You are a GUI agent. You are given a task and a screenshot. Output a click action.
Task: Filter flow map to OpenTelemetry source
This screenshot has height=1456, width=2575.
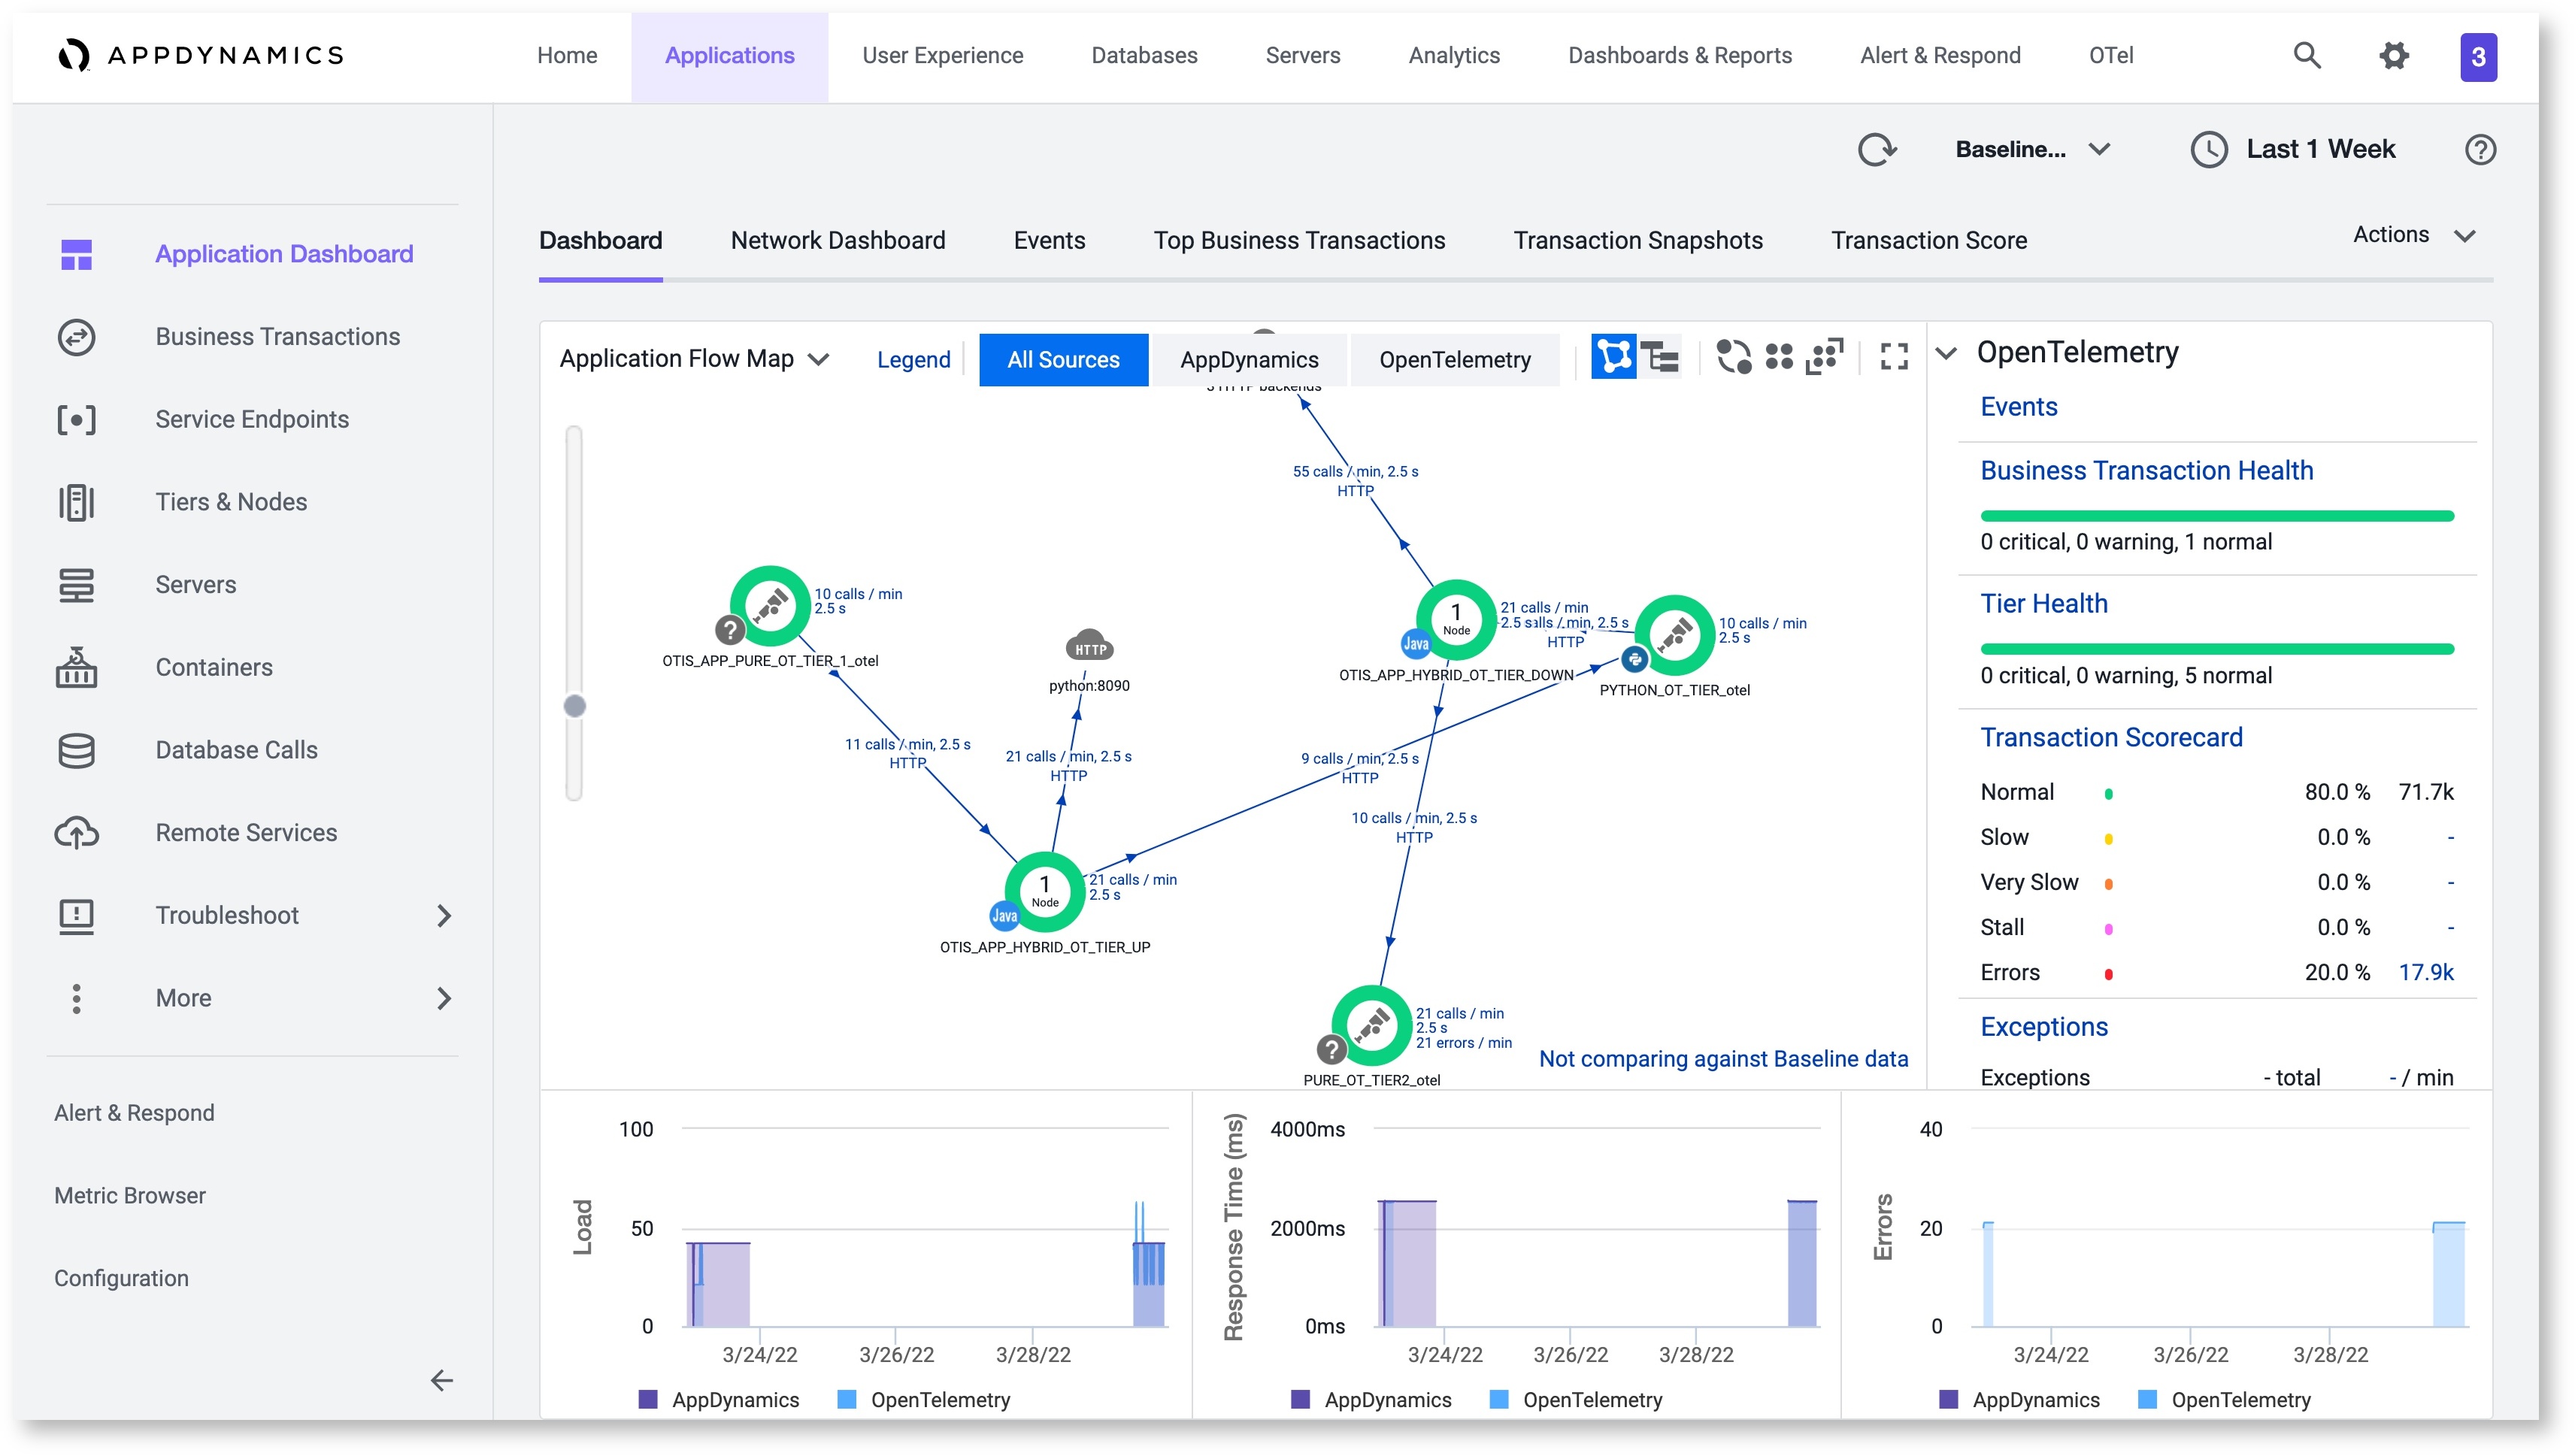point(1454,360)
